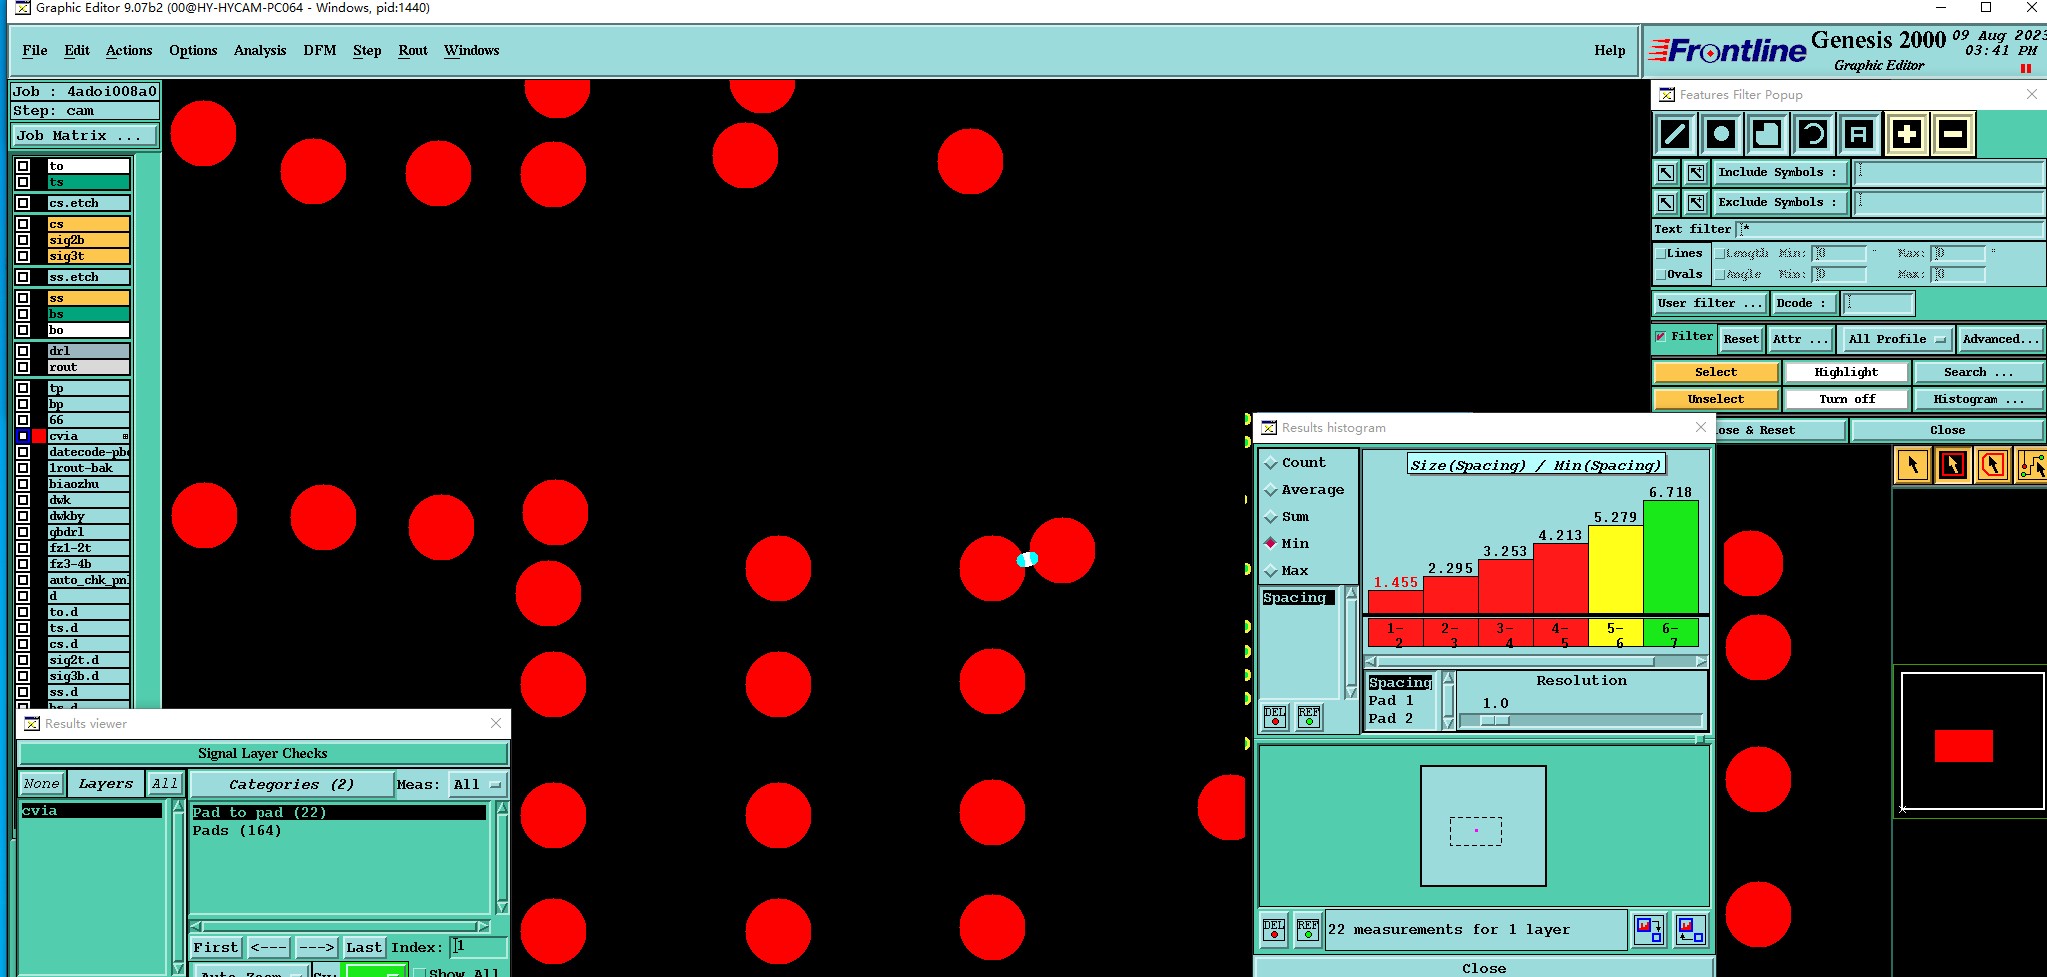Toggle the Lines feature type filter icon
The image size is (2047, 977).
(1675, 134)
